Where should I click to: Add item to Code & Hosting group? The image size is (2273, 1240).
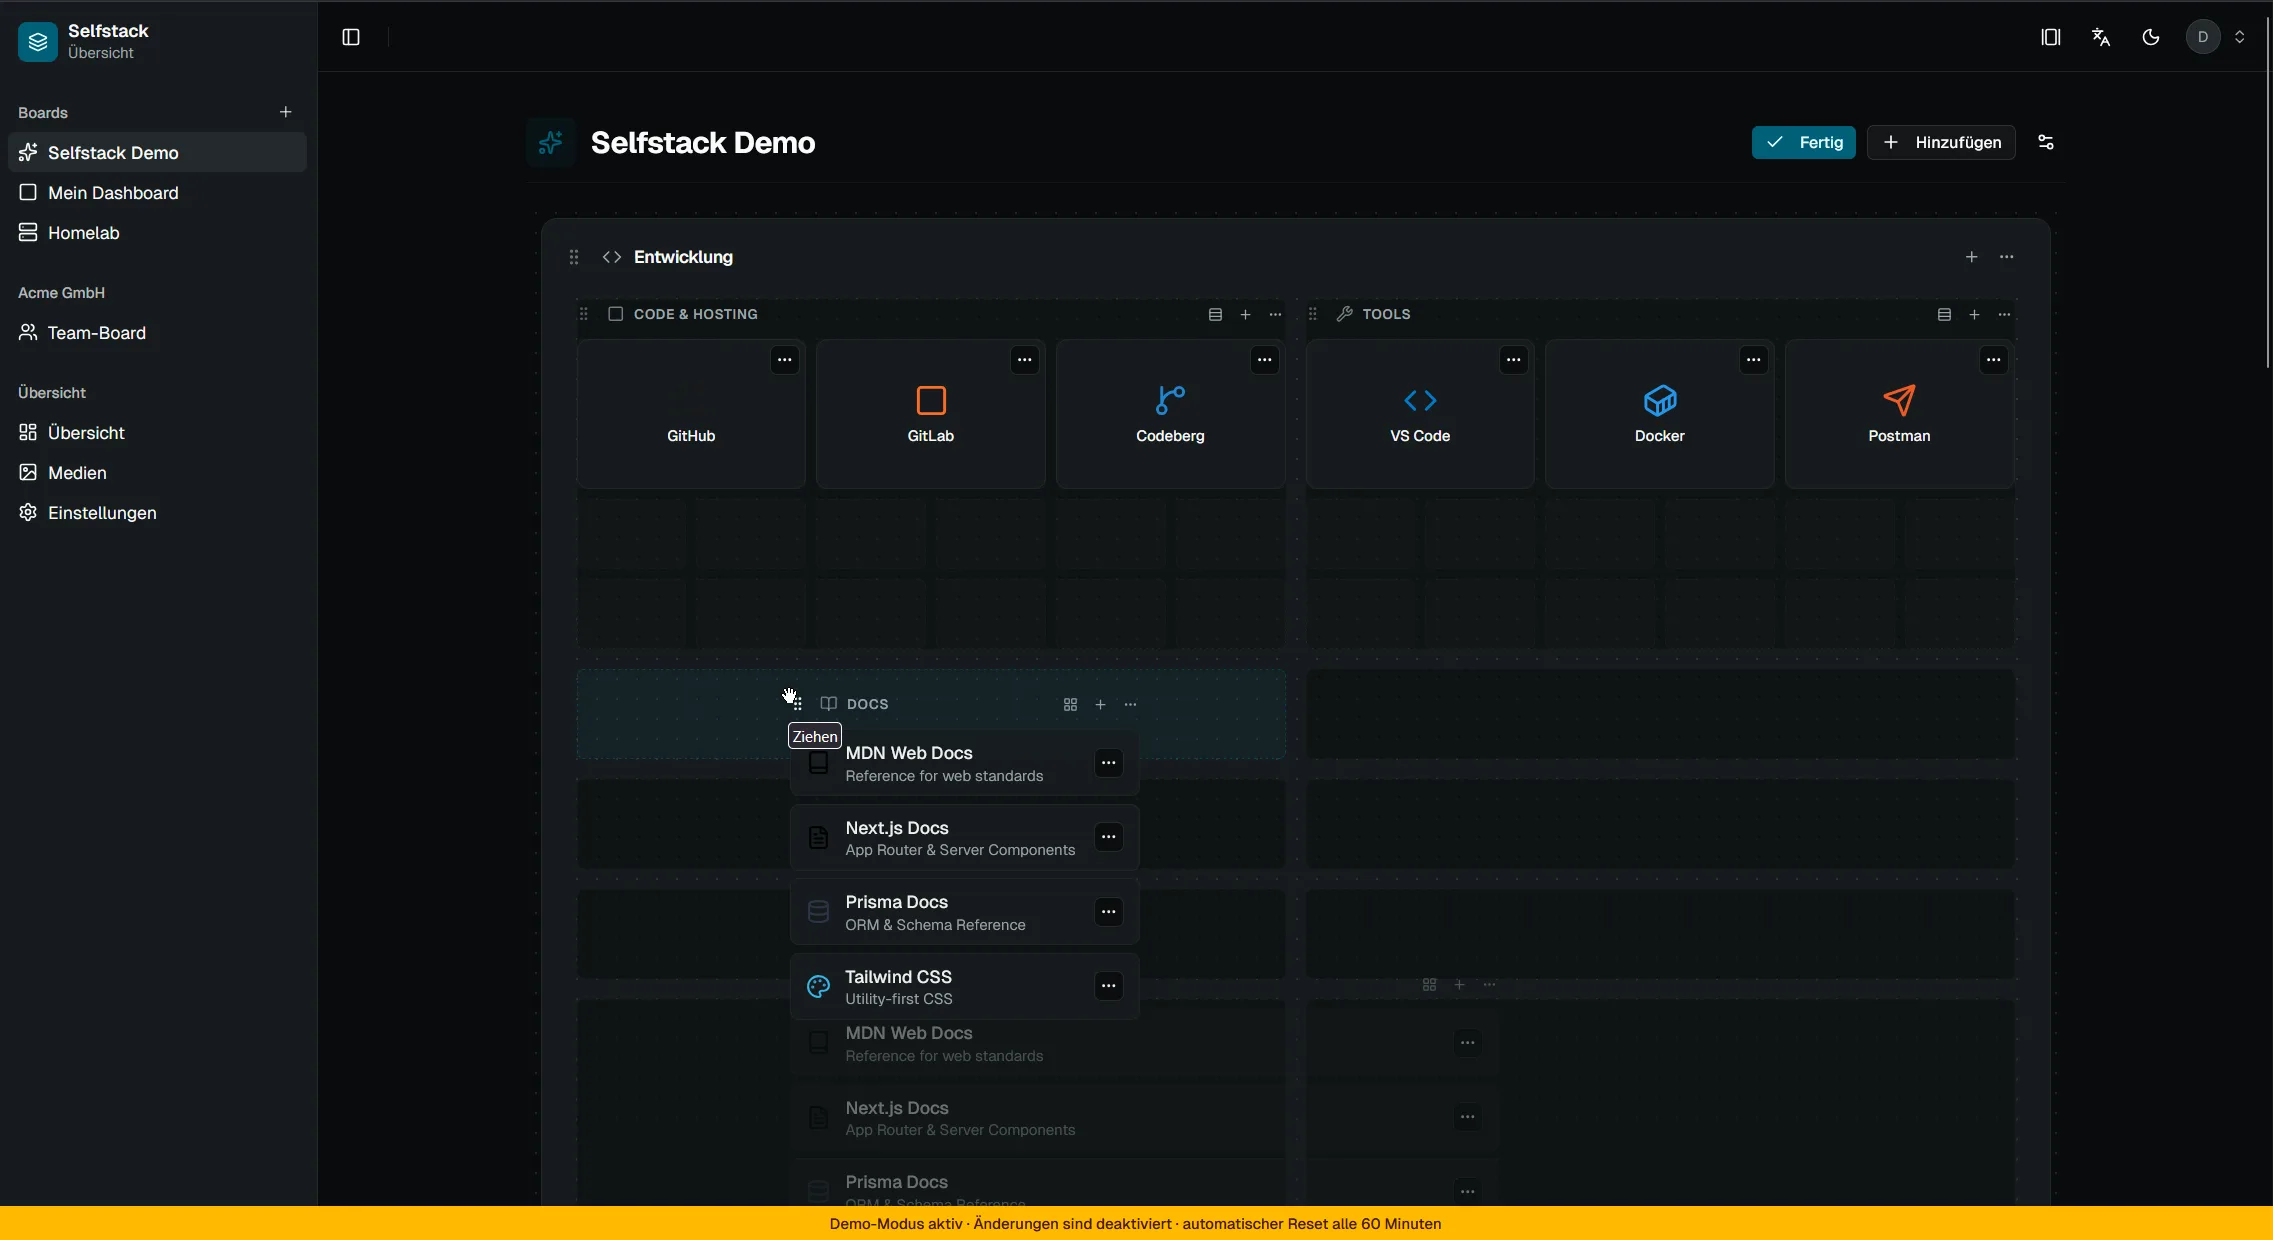coord(1246,314)
